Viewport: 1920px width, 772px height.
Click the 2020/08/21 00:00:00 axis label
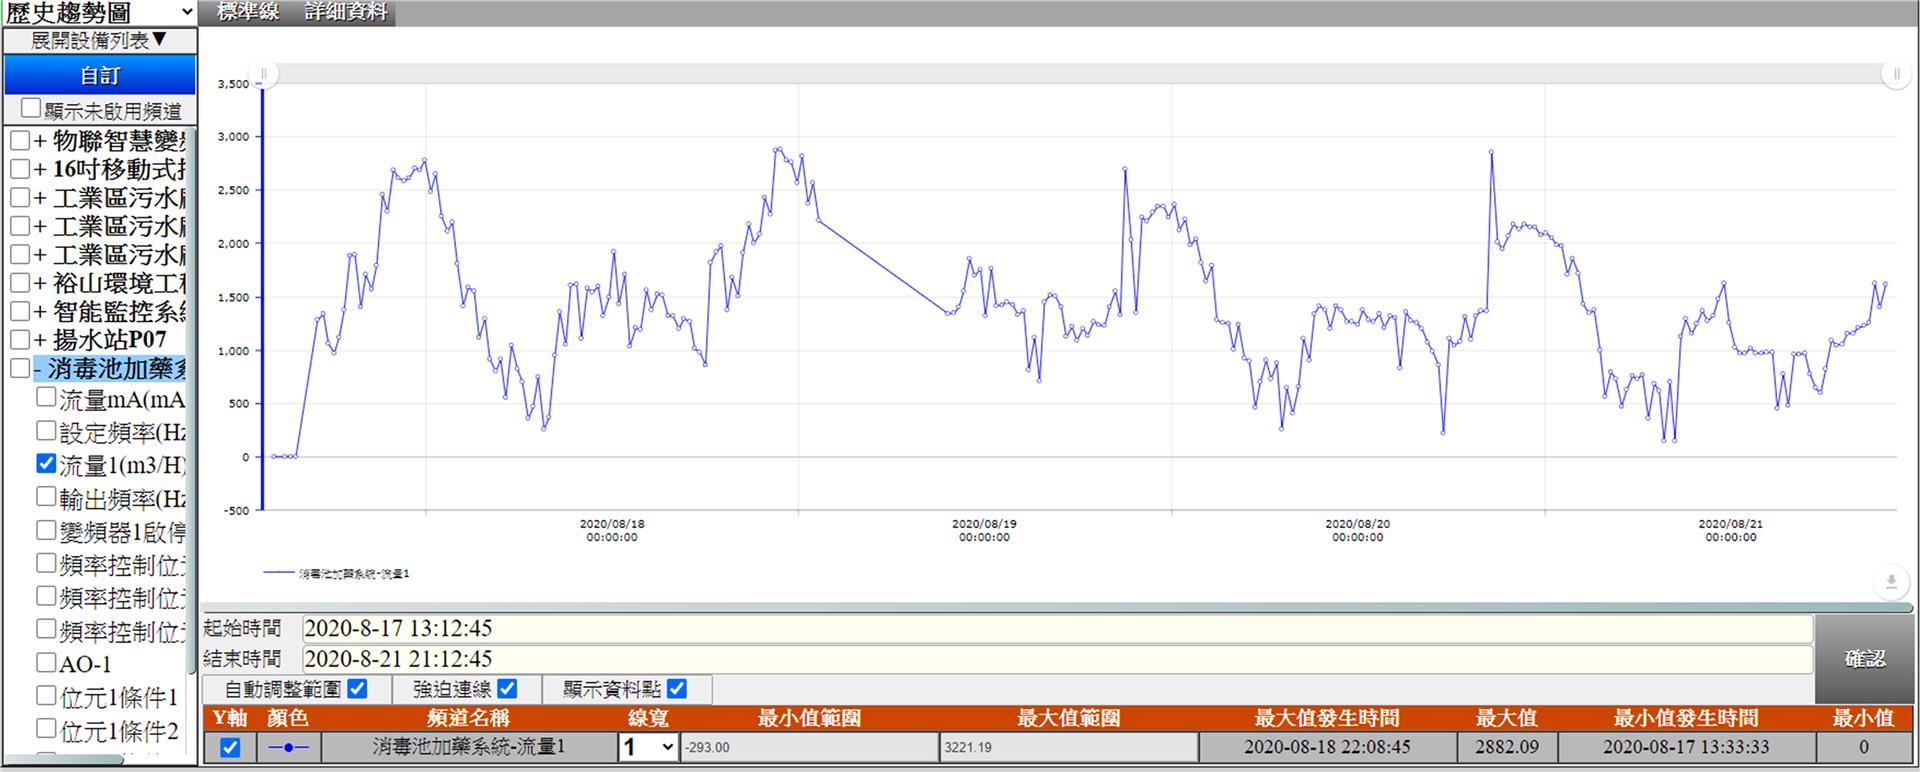pos(1730,530)
